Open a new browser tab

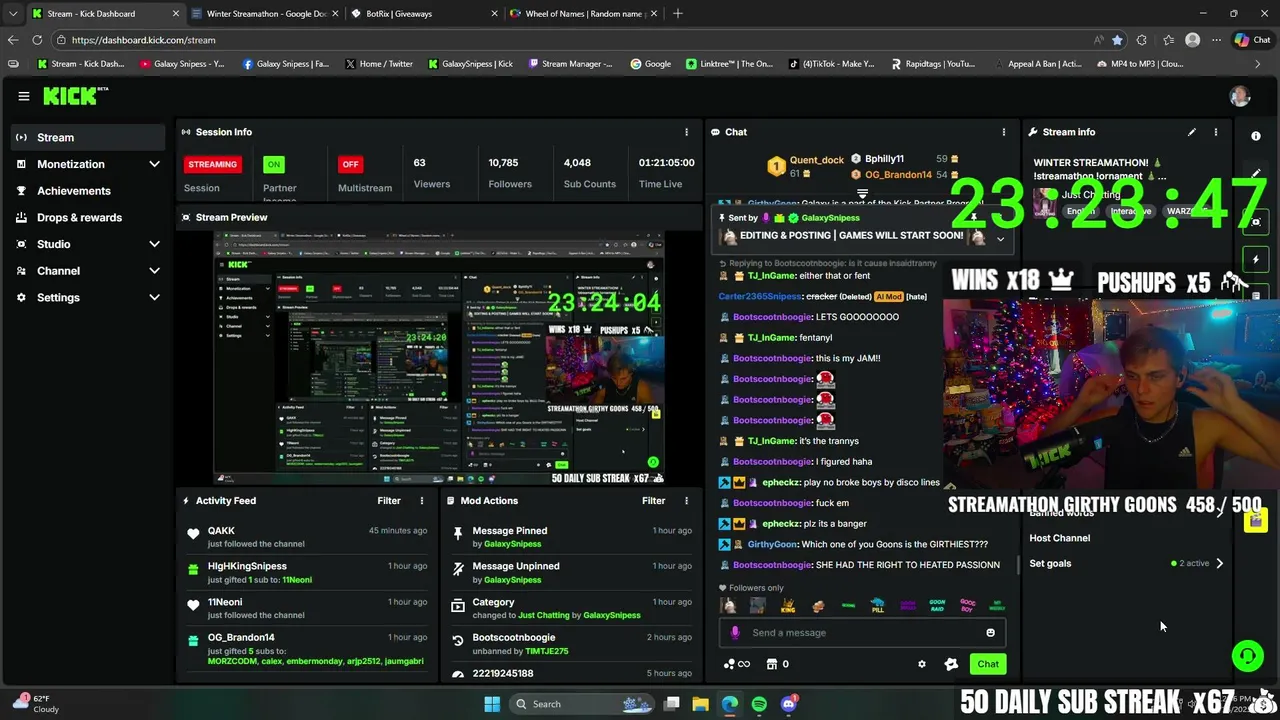[678, 14]
